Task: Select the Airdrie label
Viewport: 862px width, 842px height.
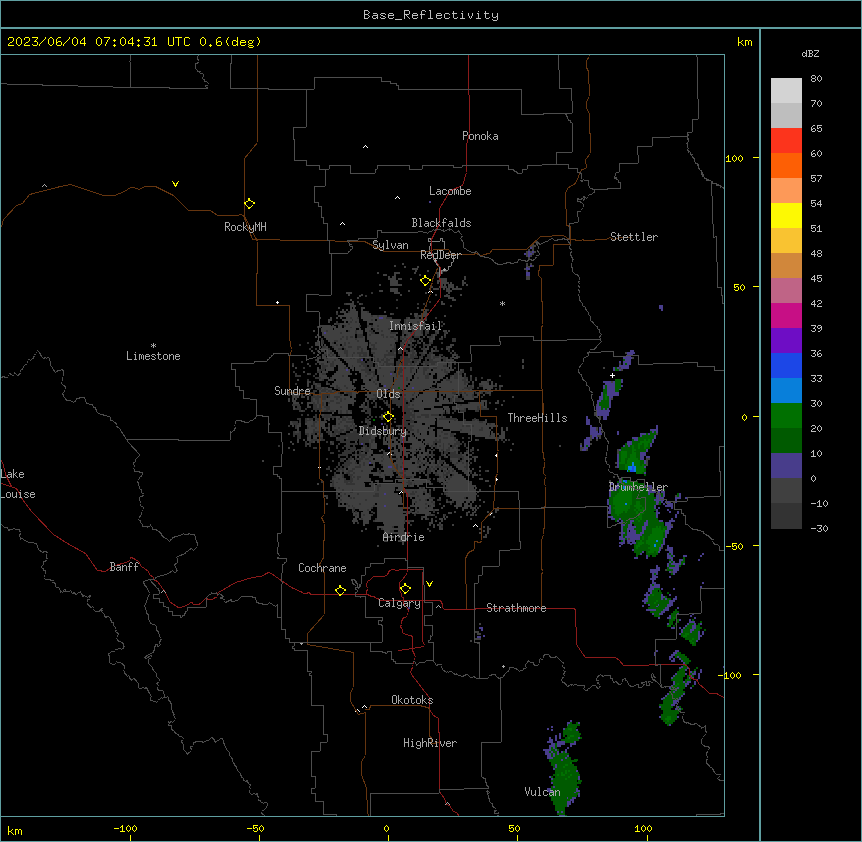Action: pos(404,537)
